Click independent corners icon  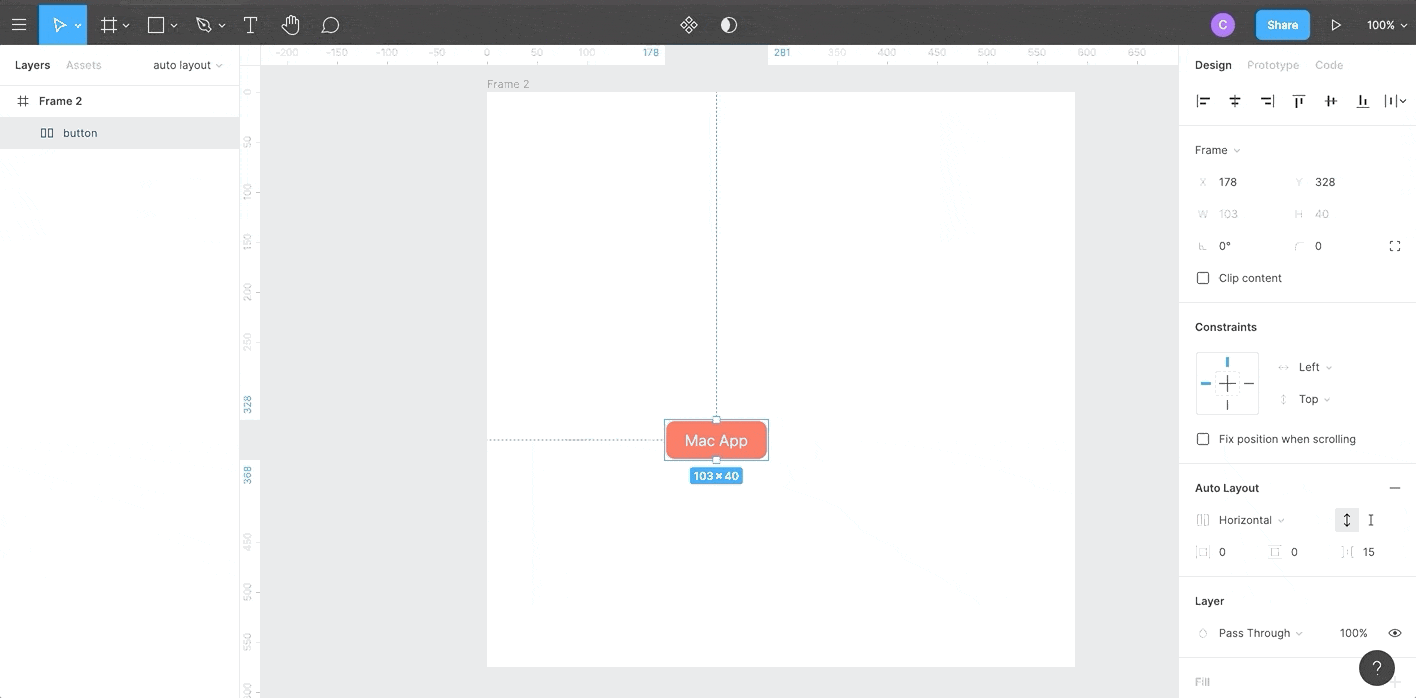tap(1395, 246)
